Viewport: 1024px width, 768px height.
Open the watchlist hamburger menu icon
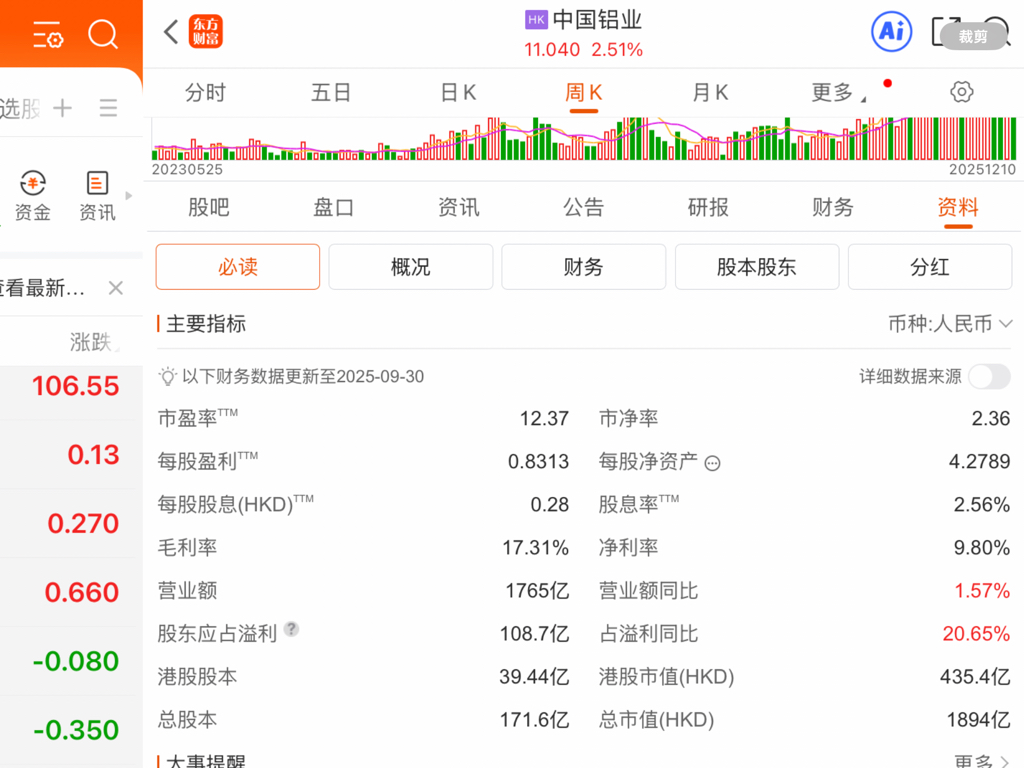pyautogui.click(x=108, y=108)
